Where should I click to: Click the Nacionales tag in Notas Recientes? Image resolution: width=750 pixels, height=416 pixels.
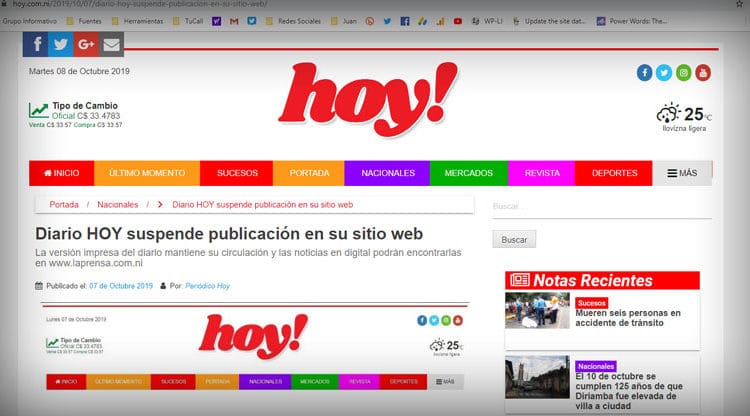coord(596,366)
